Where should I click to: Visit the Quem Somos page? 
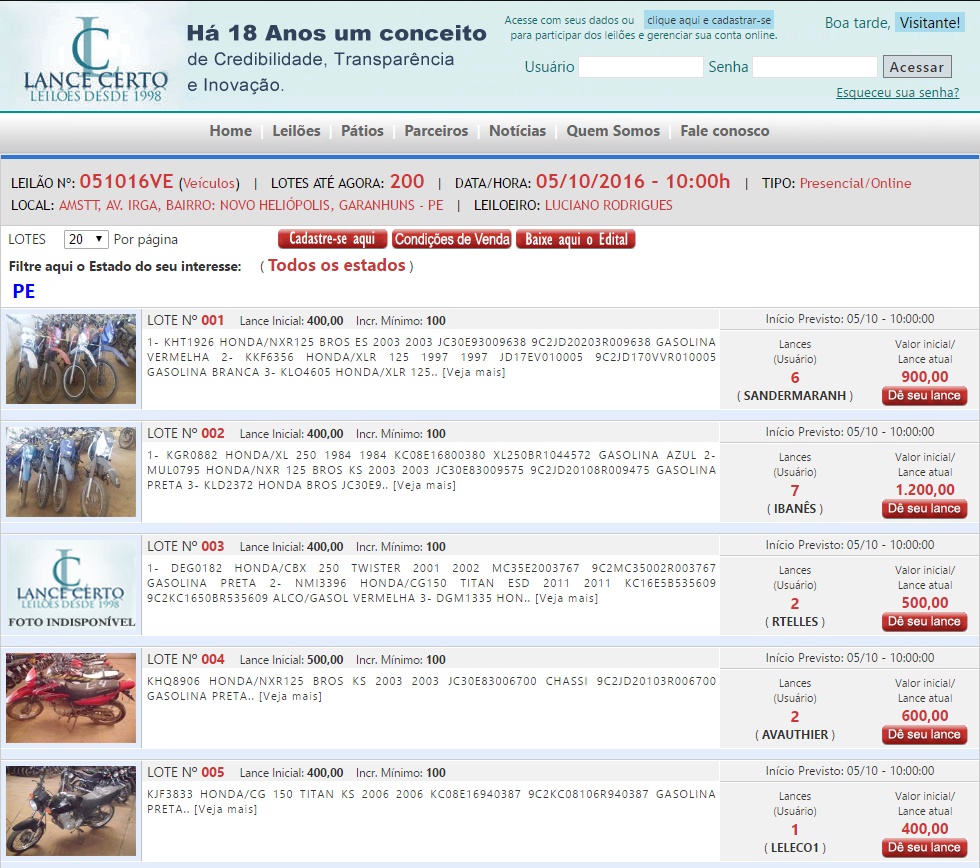pos(613,131)
